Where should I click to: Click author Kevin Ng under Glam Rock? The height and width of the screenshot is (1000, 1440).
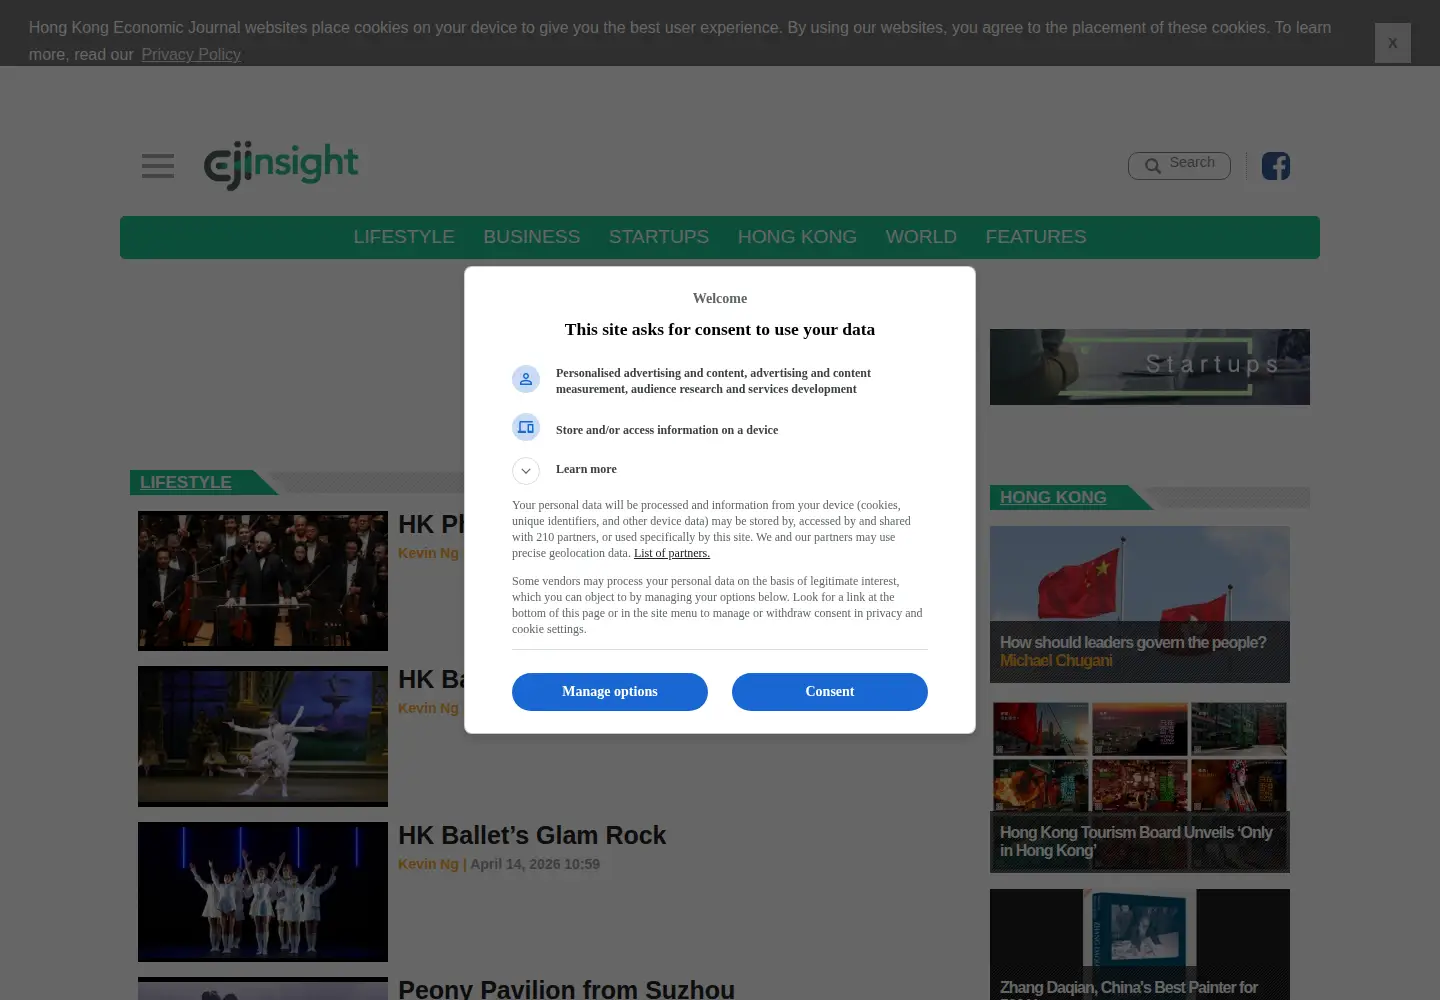click(x=428, y=864)
